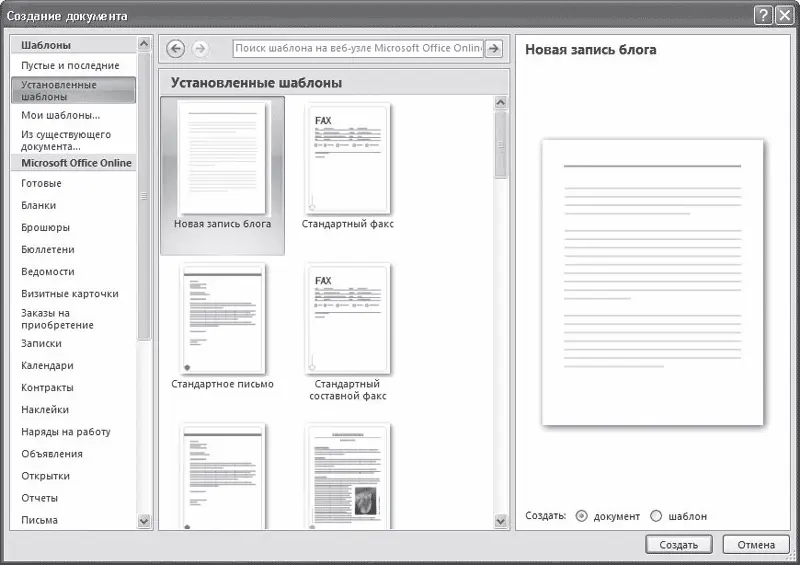
Task: Choose Из существующего документа... option
Action: [x=66, y=140]
